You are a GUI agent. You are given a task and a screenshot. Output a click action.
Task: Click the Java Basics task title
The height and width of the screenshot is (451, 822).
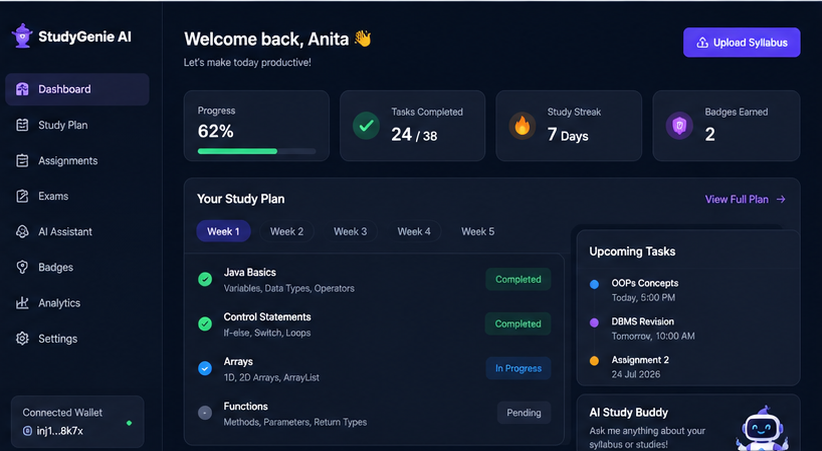pyautogui.click(x=250, y=272)
